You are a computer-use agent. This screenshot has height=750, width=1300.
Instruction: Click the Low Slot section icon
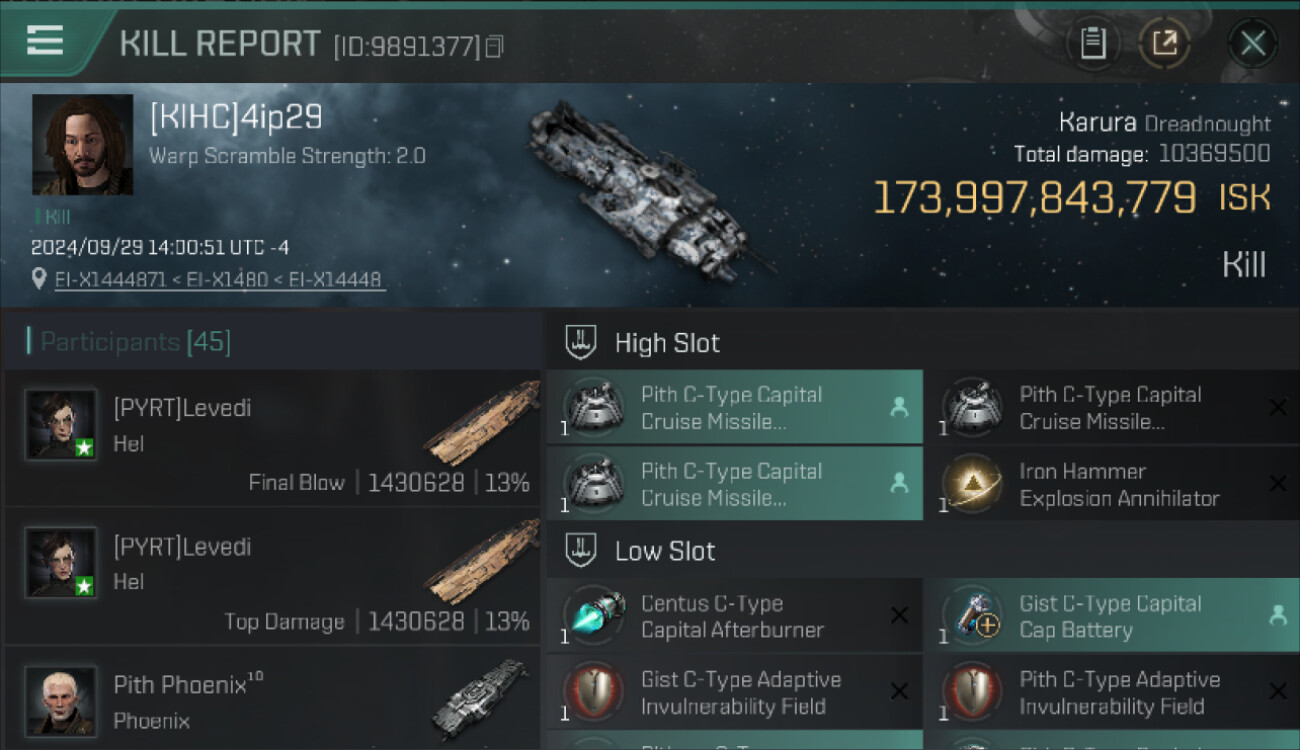tap(581, 551)
